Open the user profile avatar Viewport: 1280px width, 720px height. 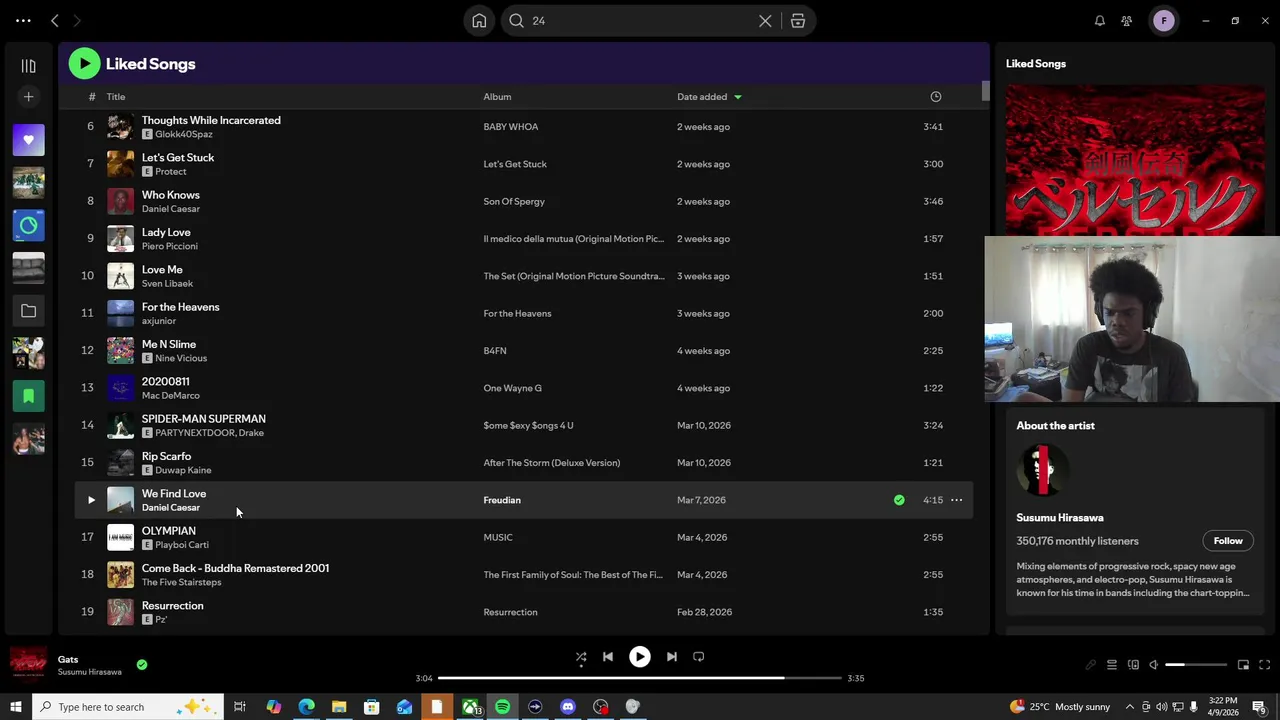[x=1164, y=21]
